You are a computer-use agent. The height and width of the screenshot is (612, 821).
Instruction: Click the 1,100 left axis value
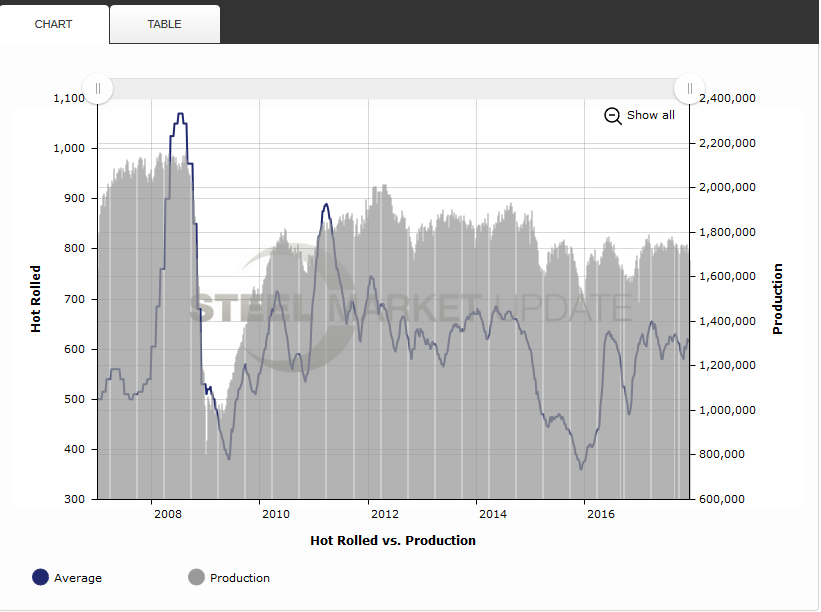(x=68, y=98)
